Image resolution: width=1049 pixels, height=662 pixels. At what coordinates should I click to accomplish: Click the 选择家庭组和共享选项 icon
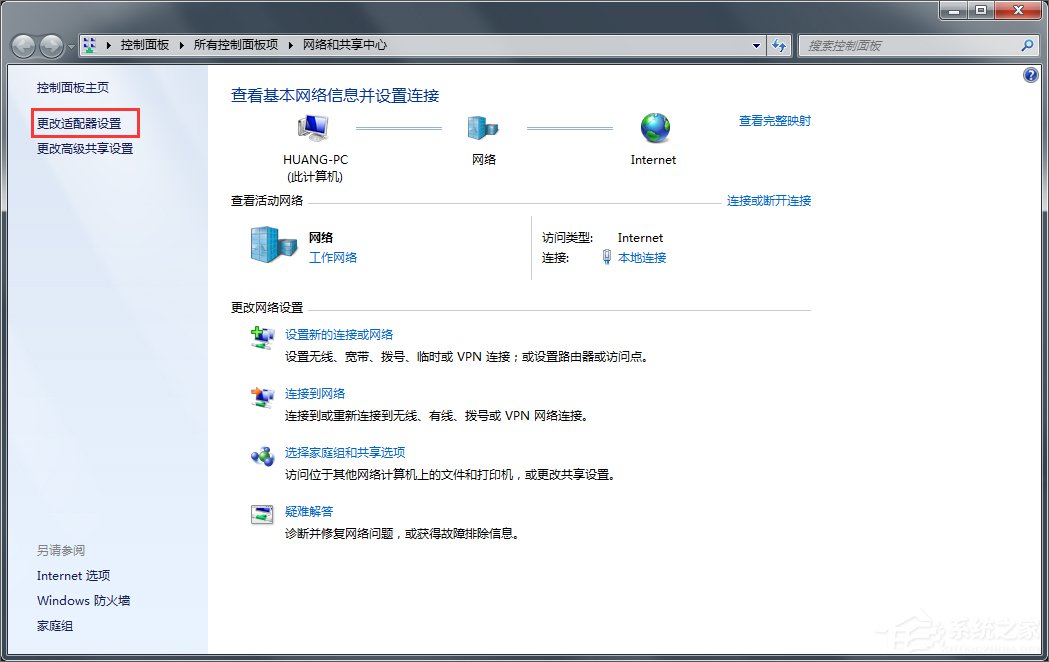pos(262,456)
